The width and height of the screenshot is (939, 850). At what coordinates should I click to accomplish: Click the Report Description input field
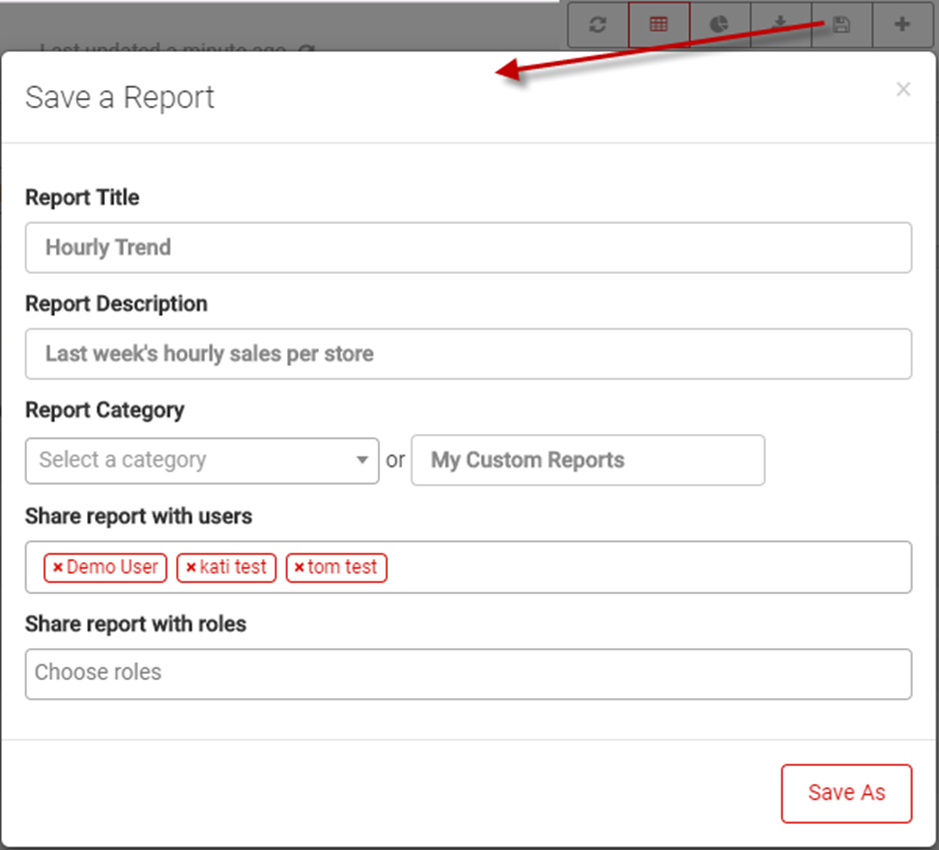[x=468, y=354]
